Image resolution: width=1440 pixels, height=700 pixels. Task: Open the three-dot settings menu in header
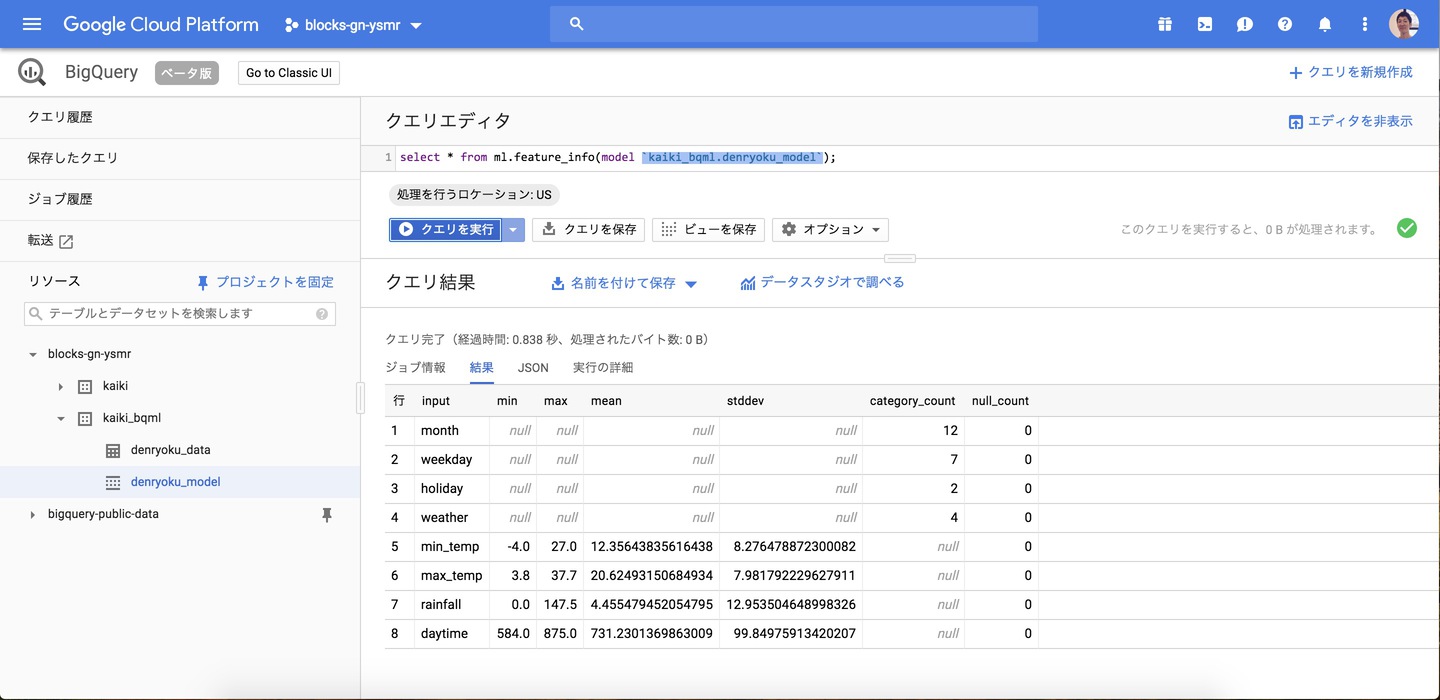tap(1365, 24)
